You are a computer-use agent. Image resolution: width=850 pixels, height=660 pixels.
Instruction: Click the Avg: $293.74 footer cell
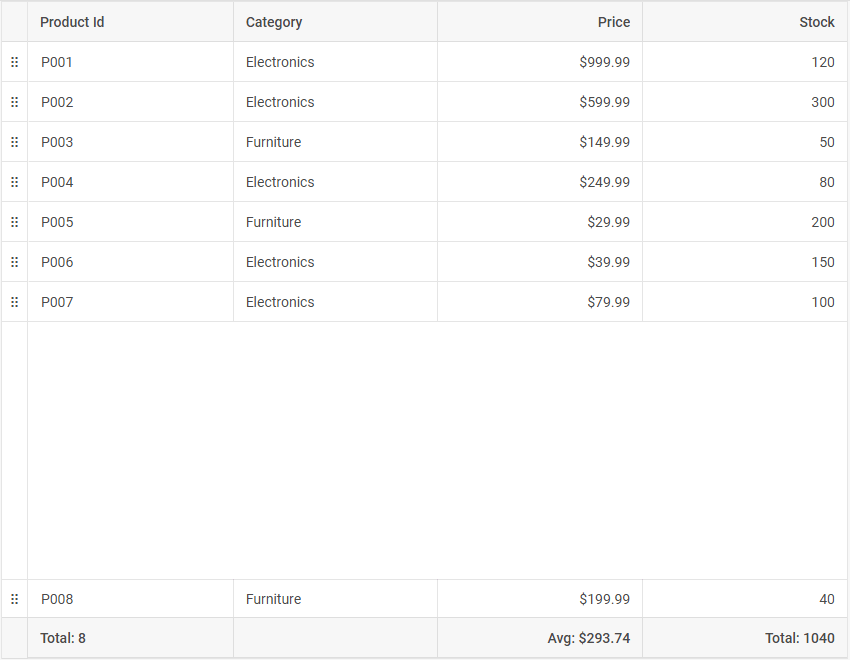point(588,638)
